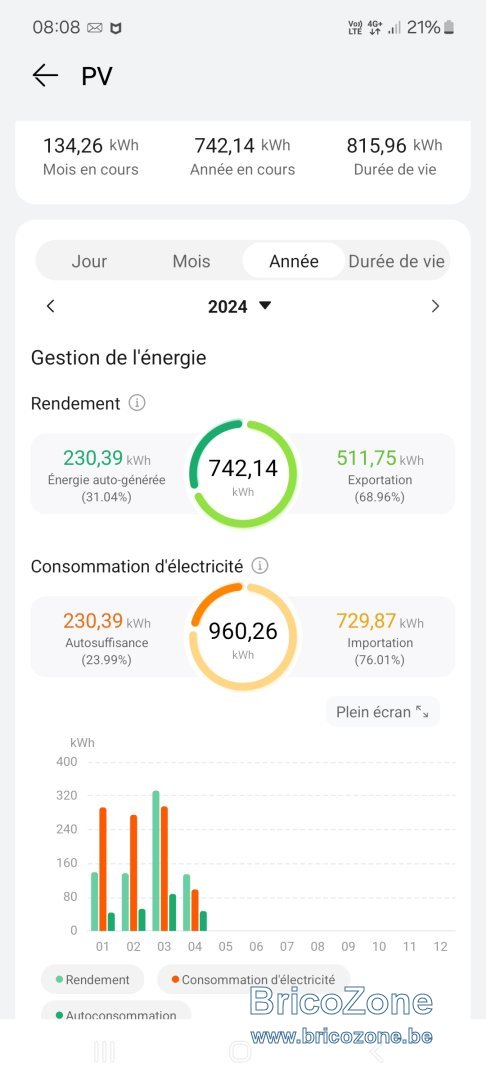
Task: Tap the month 03 bars in the chart
Action: (x=164, y=860)
